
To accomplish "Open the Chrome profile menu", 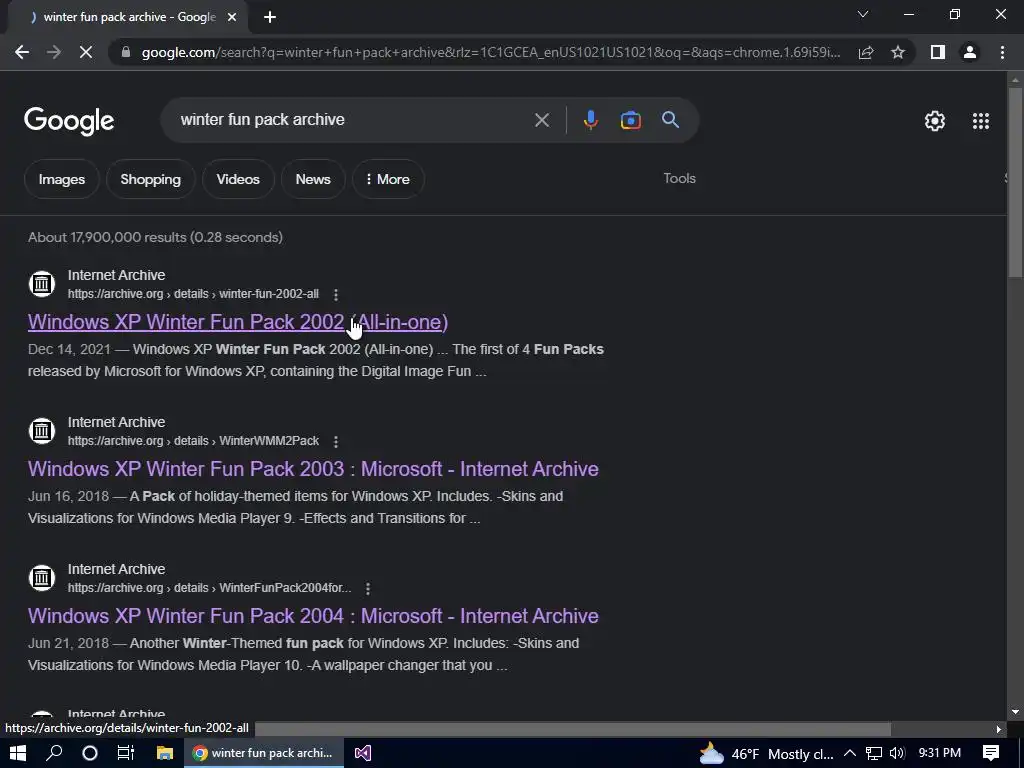I will pos(970,52).
